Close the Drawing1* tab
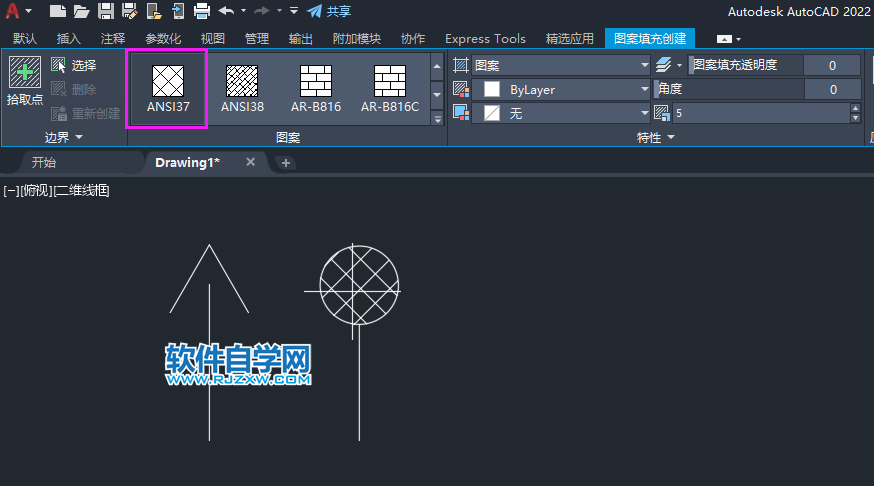This screenshot has width=874, height=486. pos(251,162)
